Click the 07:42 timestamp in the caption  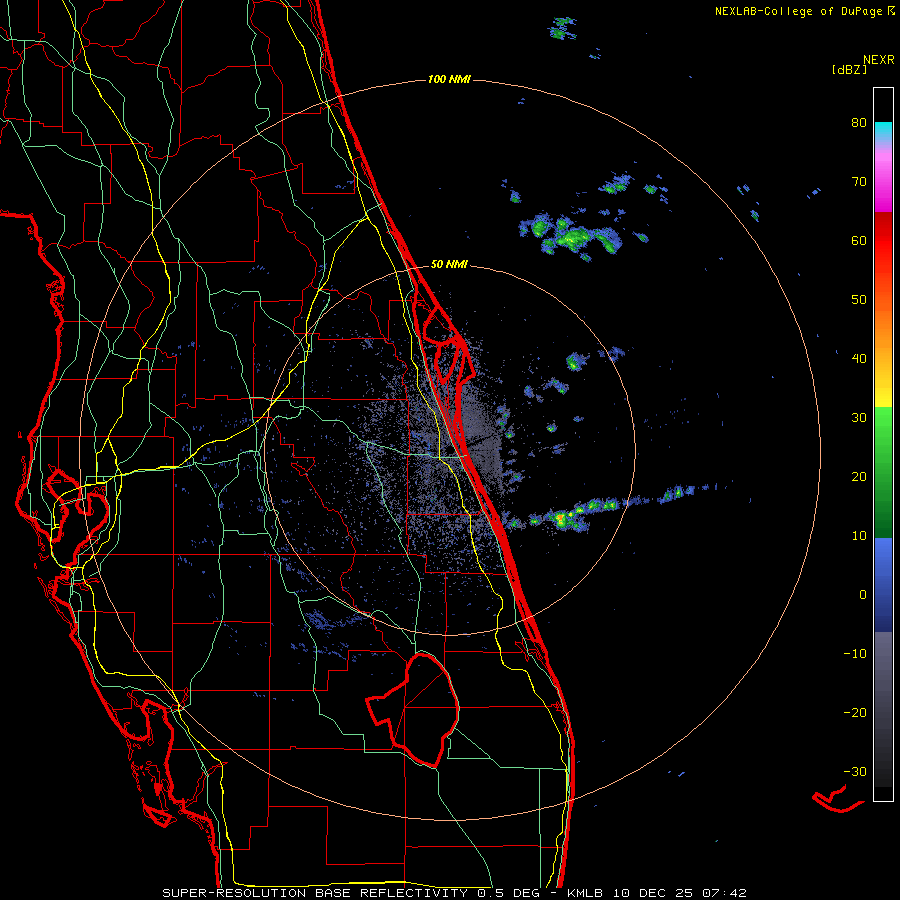pos(727,893)
